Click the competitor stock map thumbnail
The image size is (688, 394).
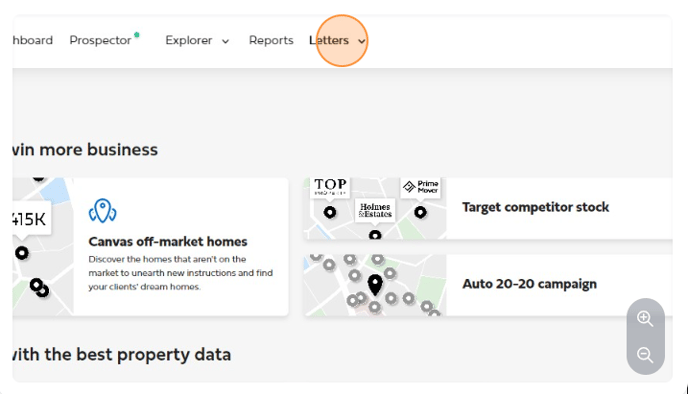pyautogui.click(x=375, y=208)
